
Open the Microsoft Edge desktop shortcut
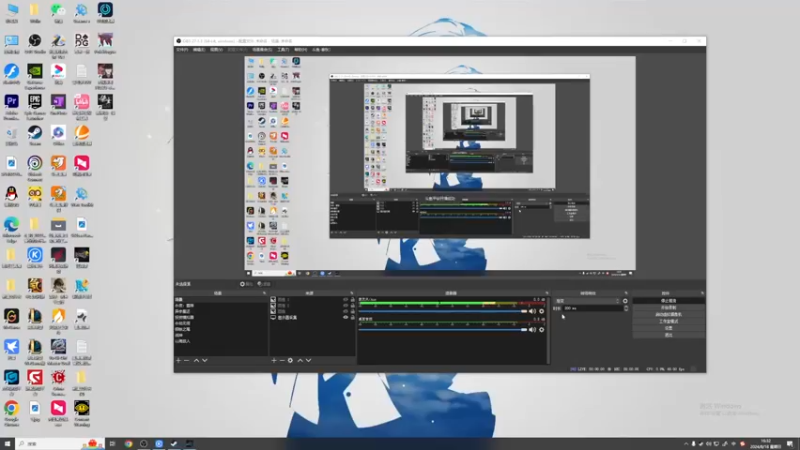[x=11, y=230]
